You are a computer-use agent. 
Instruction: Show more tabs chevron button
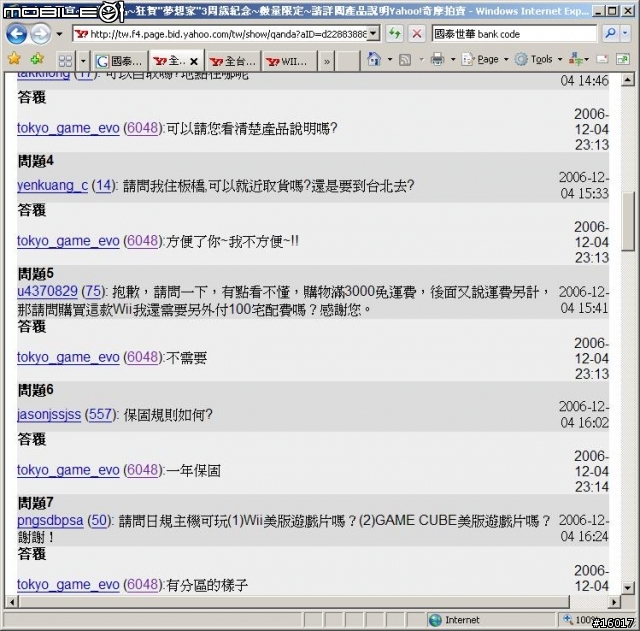(x=327, y=62)
